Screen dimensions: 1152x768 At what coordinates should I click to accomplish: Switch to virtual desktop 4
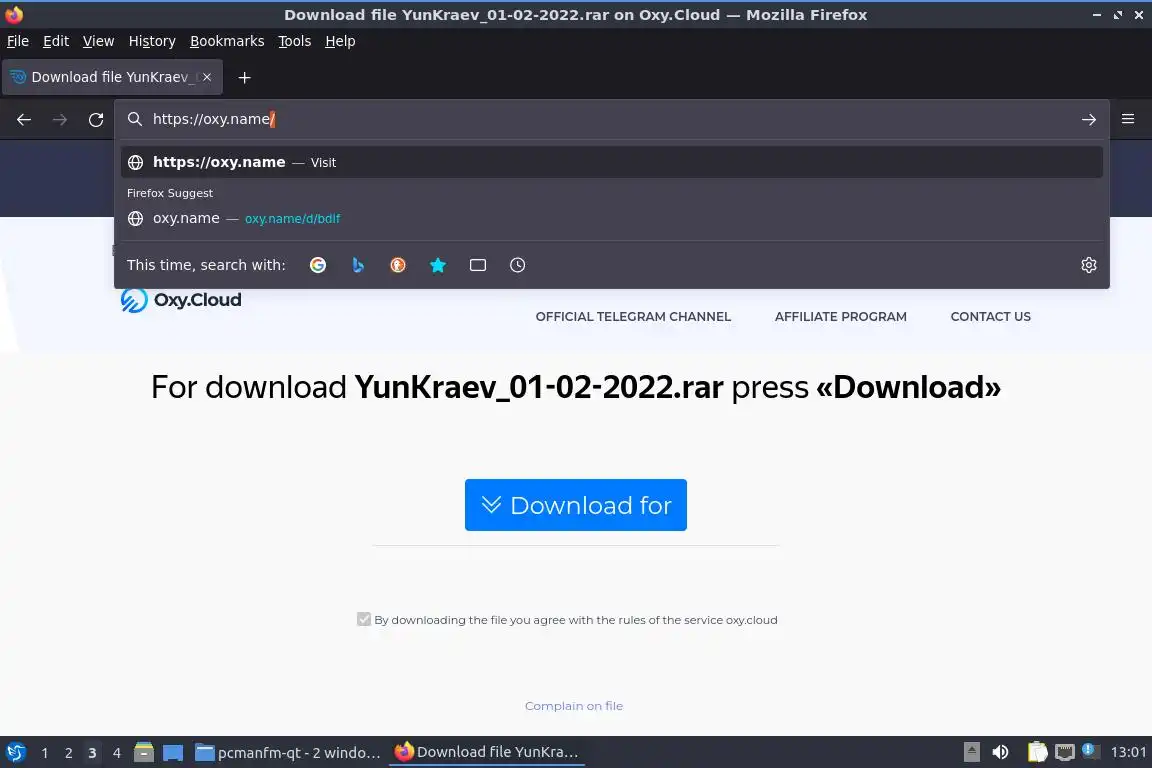pyautogui.click(x=116, y=753)
